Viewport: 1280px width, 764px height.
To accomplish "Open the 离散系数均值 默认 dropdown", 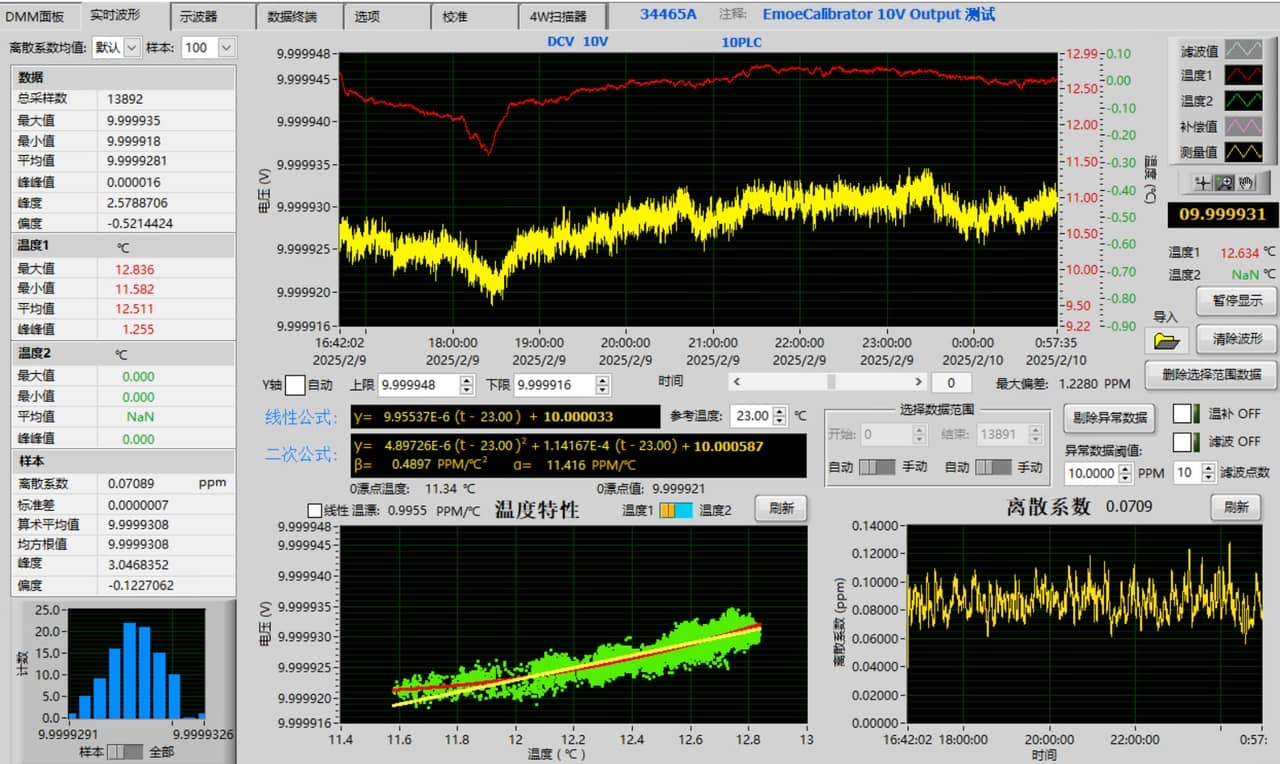I will coord(117,47).
